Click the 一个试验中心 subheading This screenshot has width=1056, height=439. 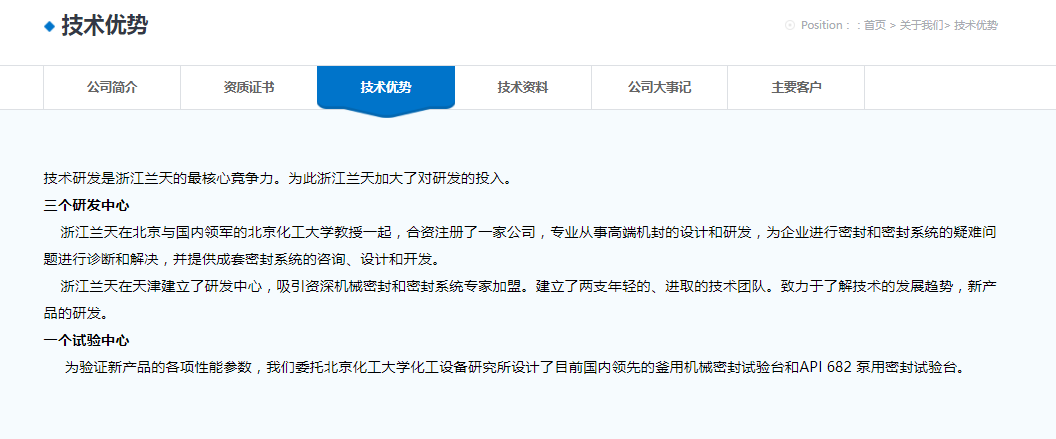(86, 340)
